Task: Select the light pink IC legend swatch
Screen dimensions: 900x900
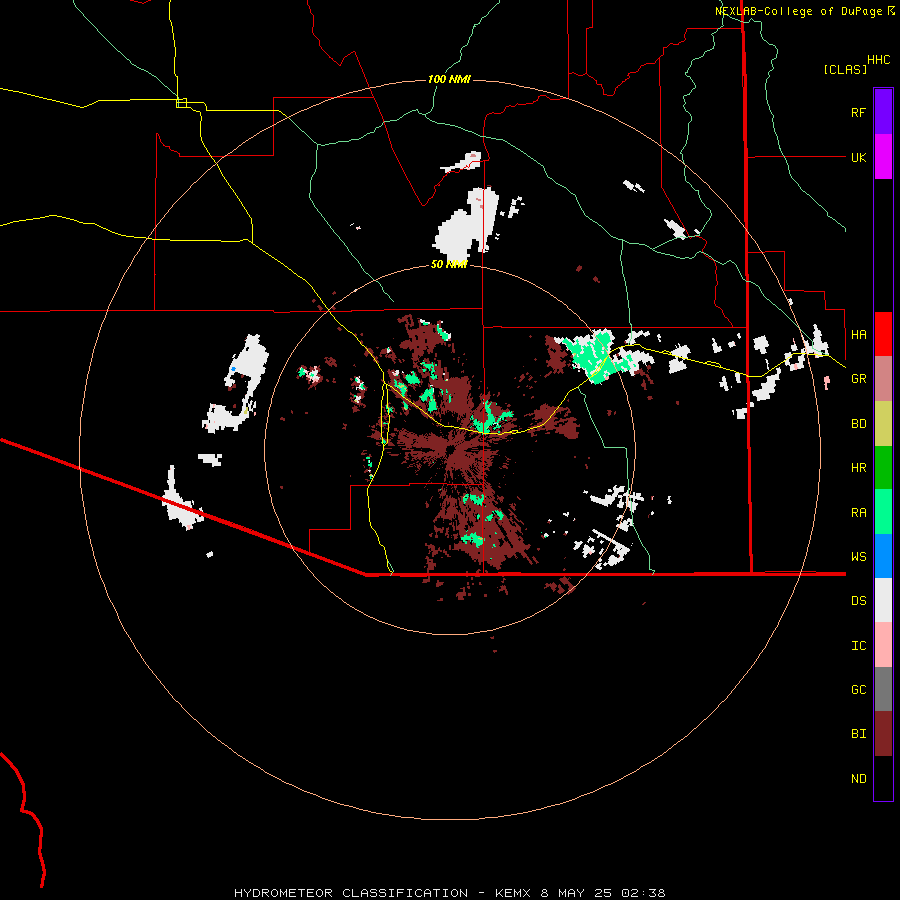Action: click(883, 645)
